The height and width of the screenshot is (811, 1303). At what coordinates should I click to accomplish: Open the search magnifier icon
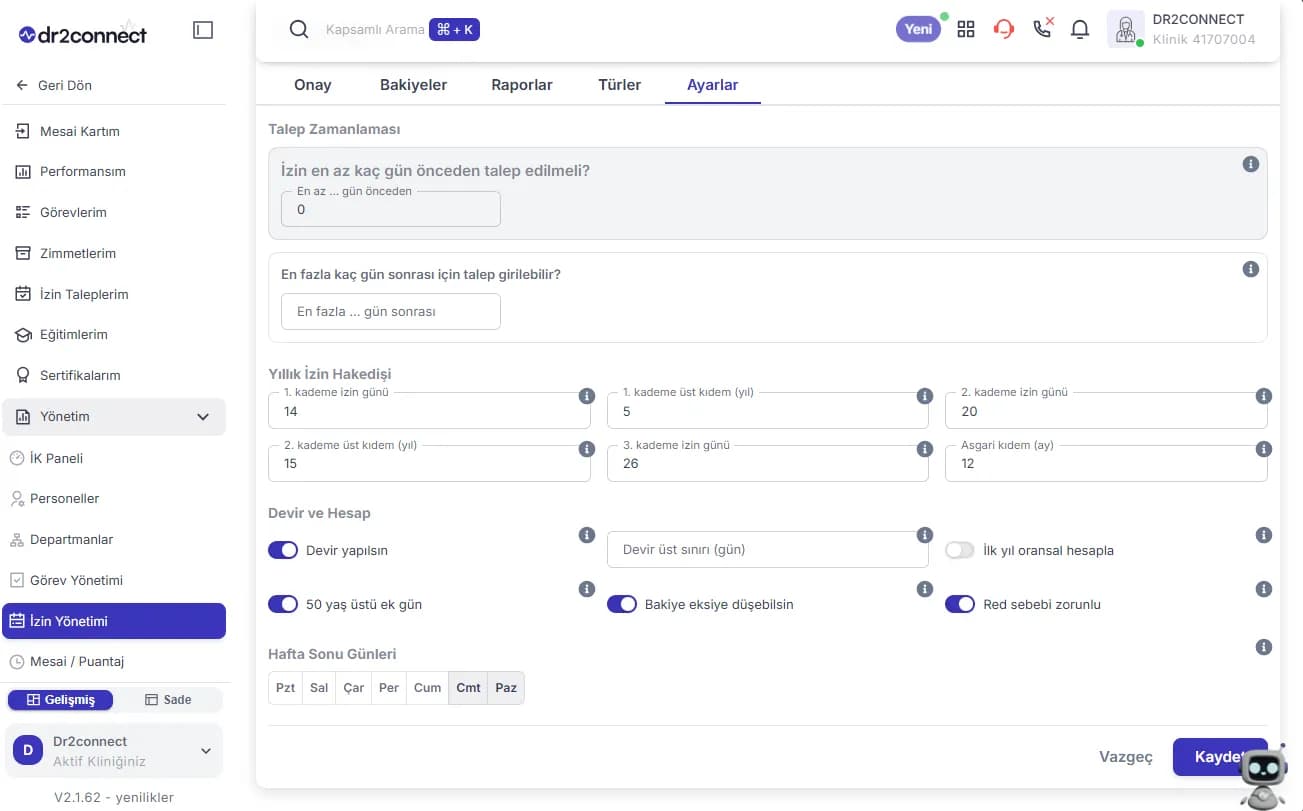[x=298, y=29]
